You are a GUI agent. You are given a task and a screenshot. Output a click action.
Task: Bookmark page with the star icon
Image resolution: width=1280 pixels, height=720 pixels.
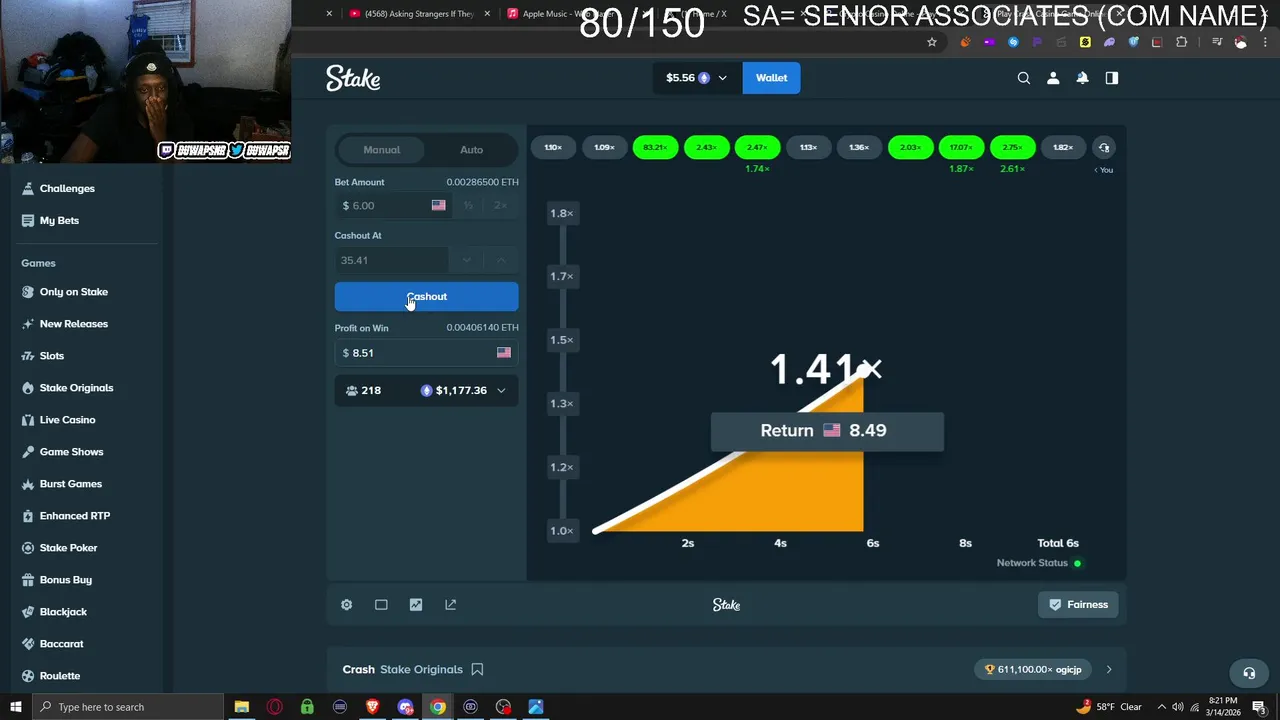tap(932, 42)
